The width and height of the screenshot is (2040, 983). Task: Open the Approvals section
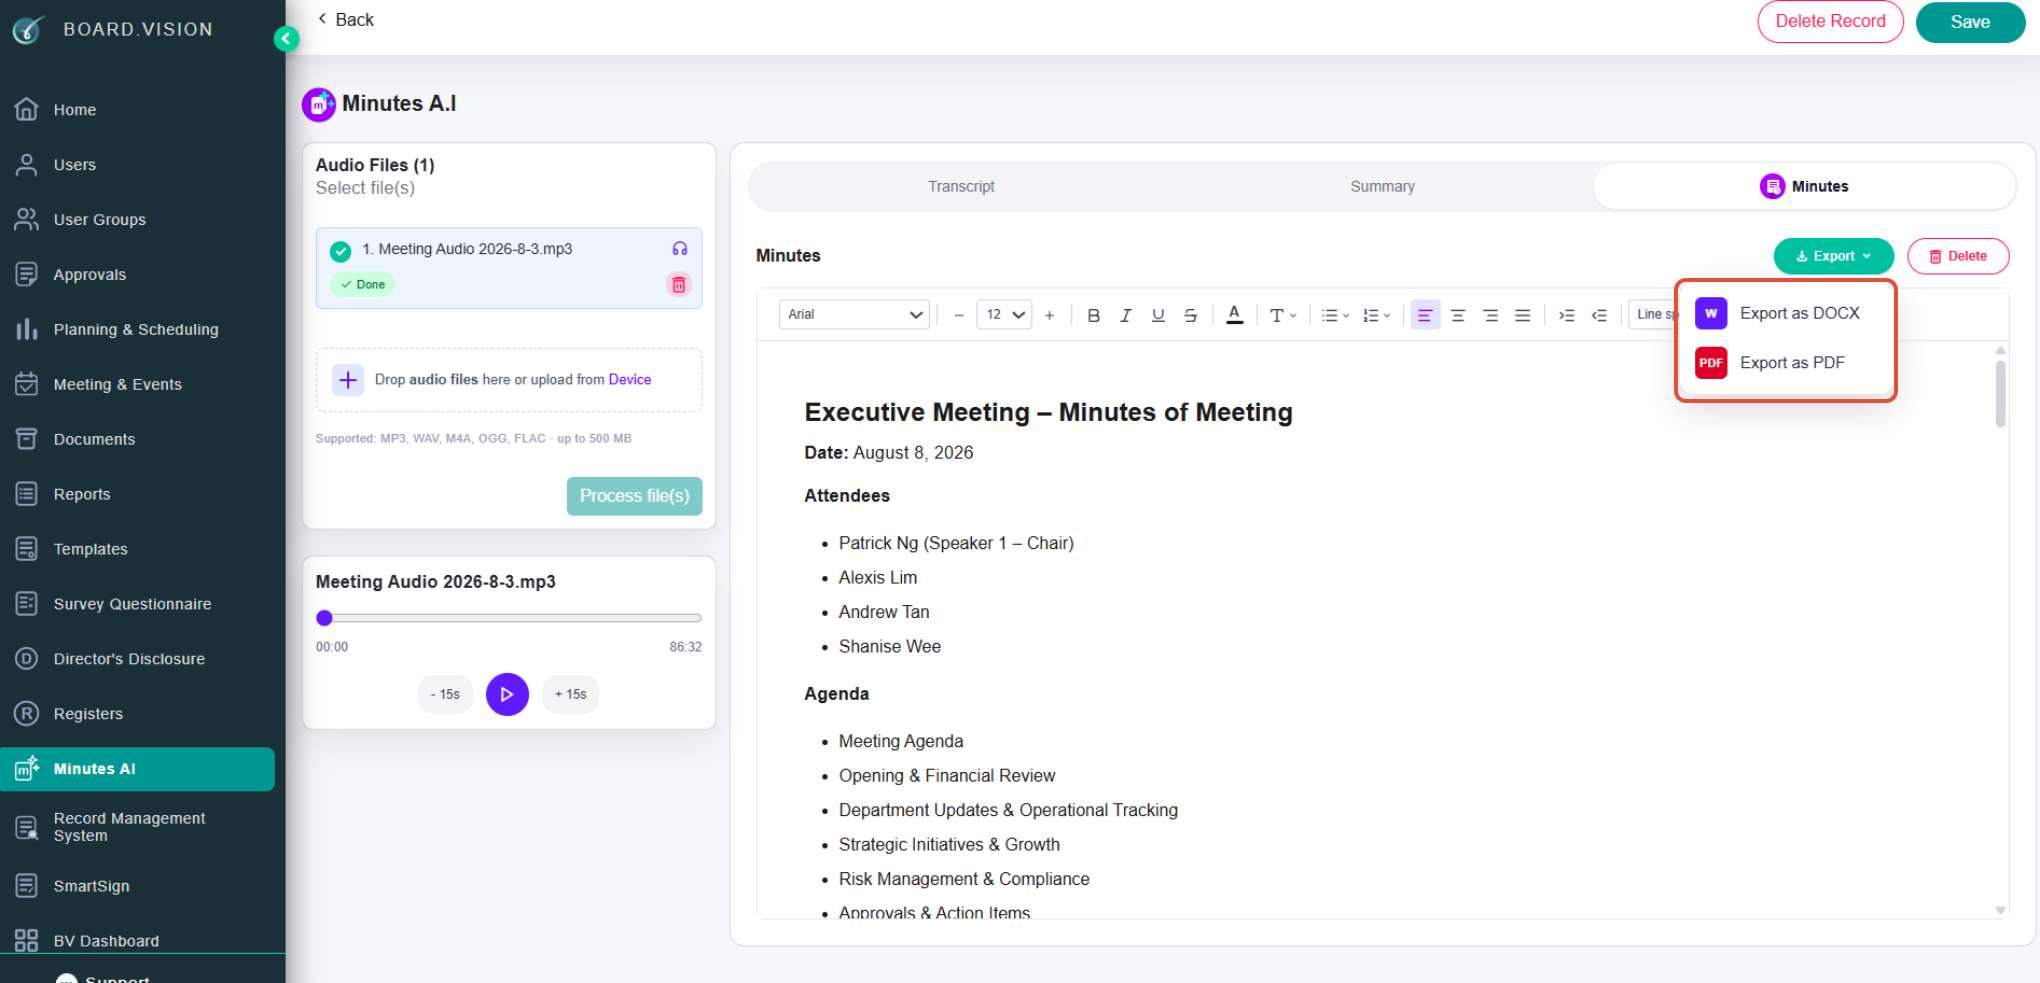point(90,275)
